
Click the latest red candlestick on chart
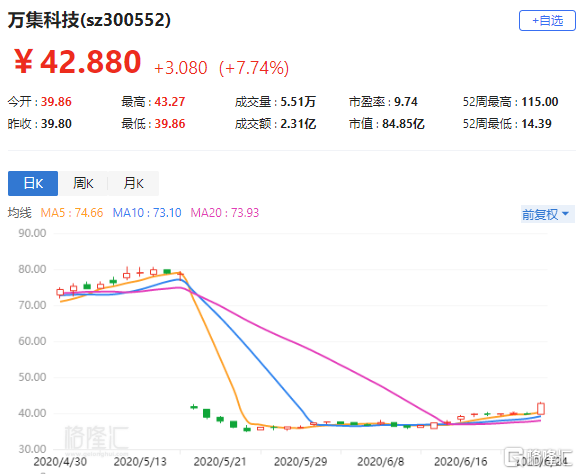click(x=541, y=408)
